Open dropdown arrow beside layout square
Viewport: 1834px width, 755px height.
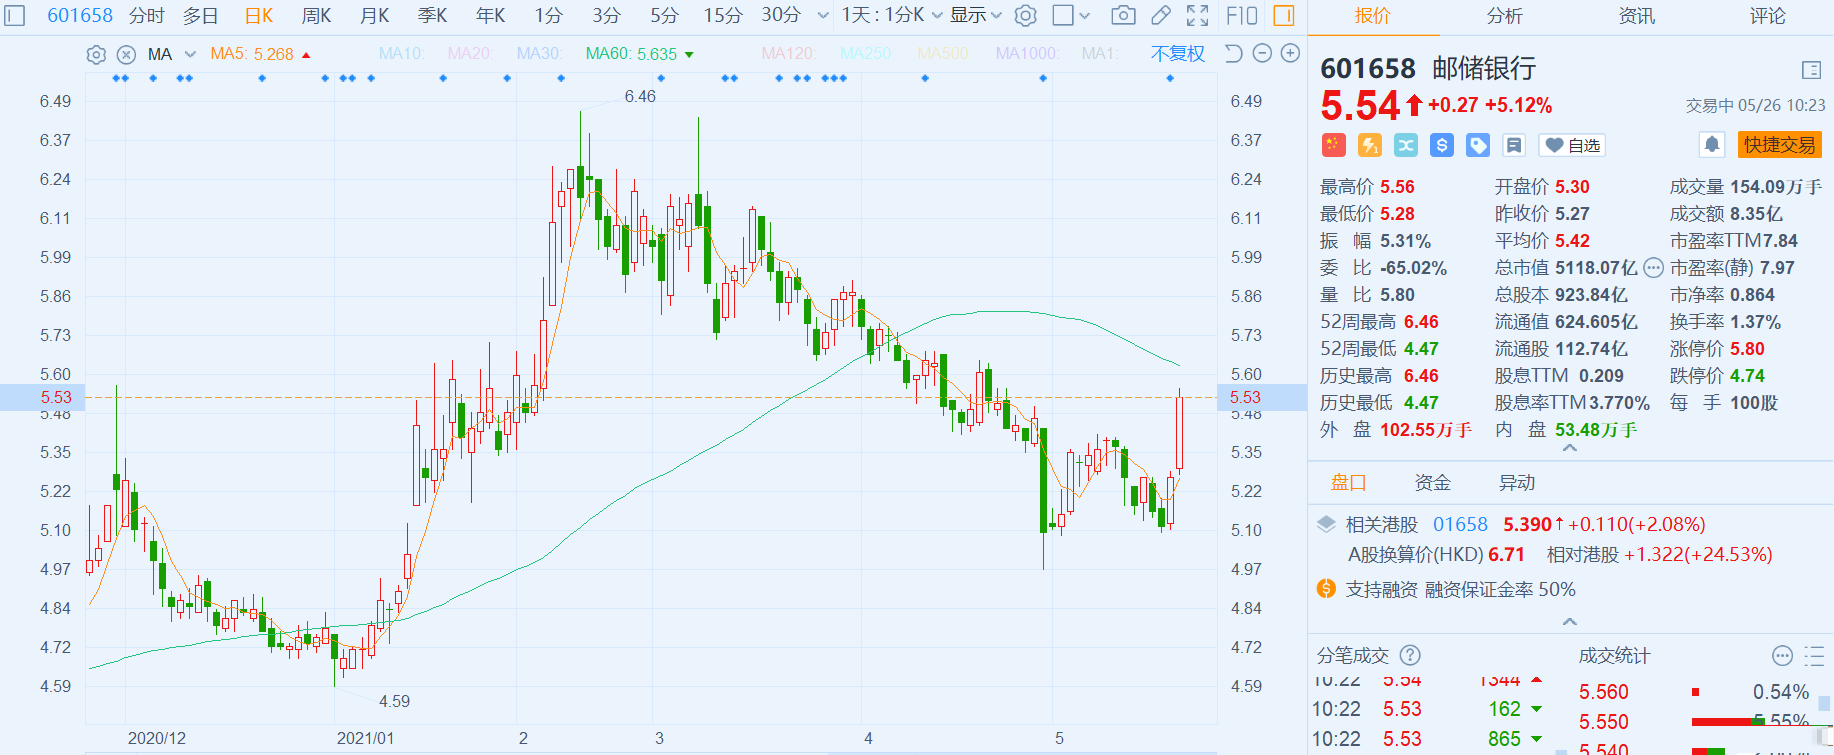1085,16
